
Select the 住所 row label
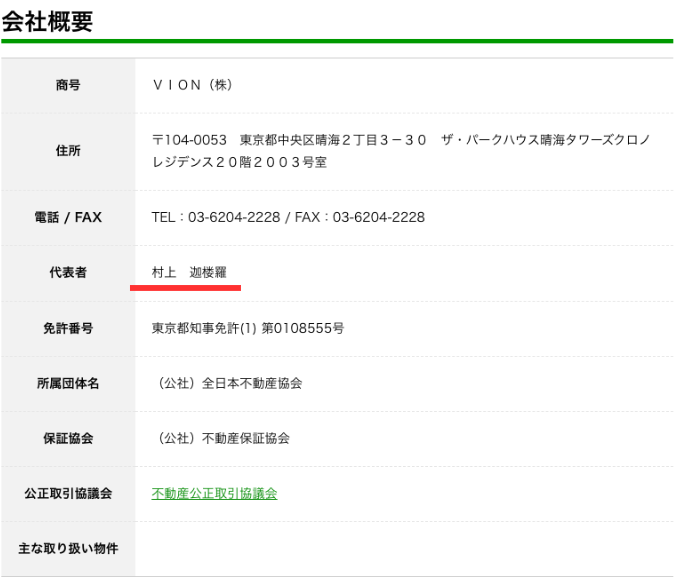(68, 151)
